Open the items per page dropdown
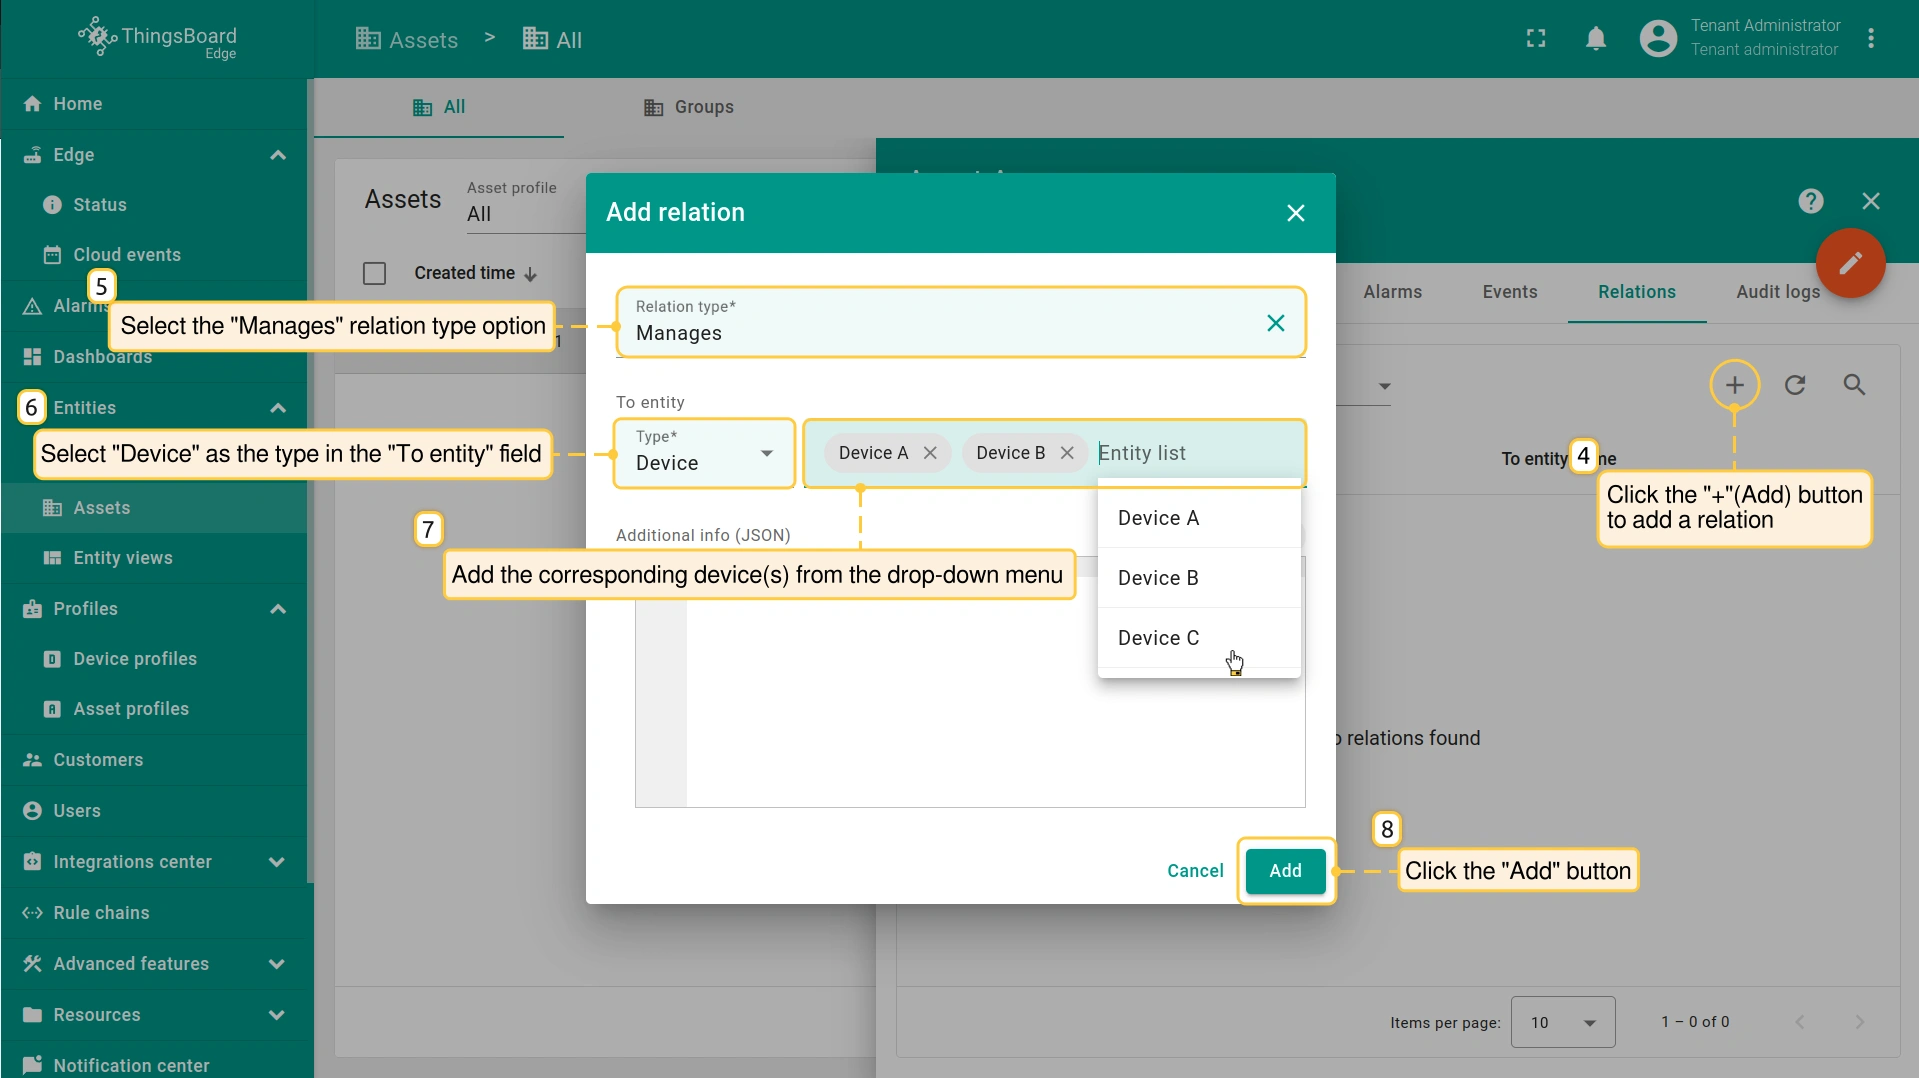 1562,1022
